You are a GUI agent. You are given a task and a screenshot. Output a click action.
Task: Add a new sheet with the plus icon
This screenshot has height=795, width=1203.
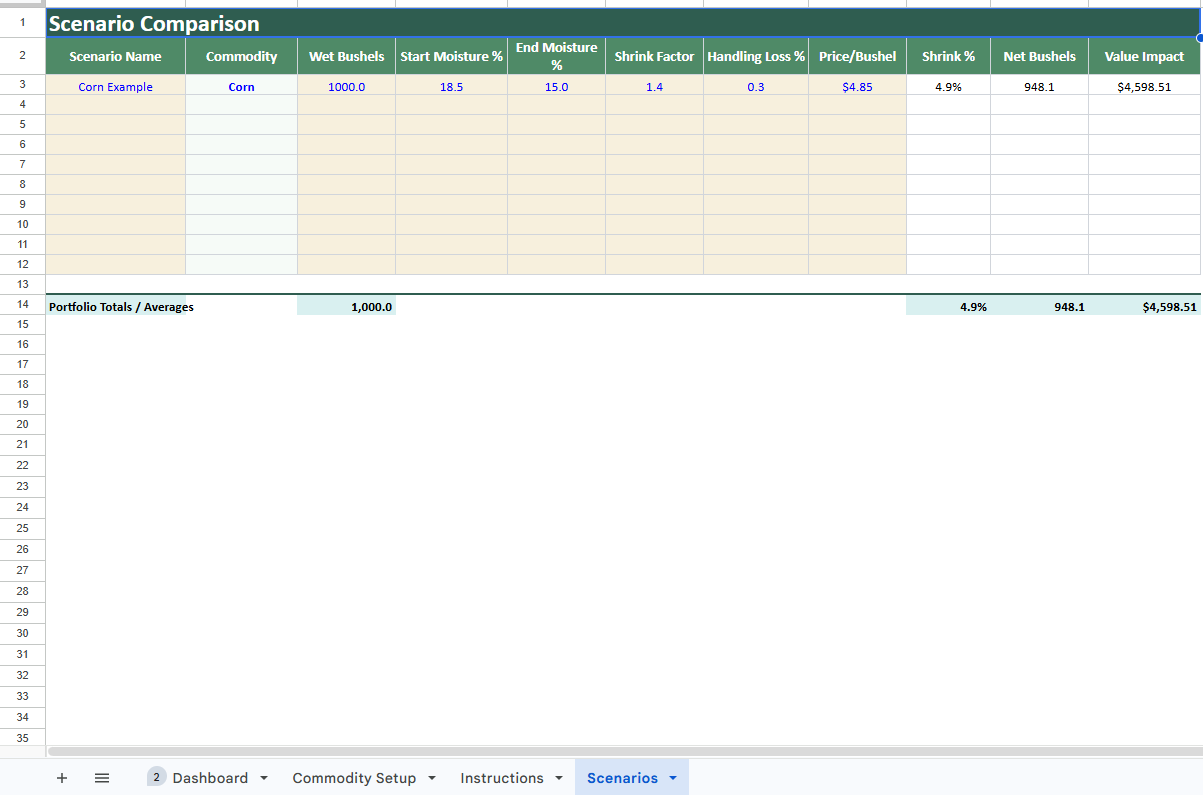[62, 778]
